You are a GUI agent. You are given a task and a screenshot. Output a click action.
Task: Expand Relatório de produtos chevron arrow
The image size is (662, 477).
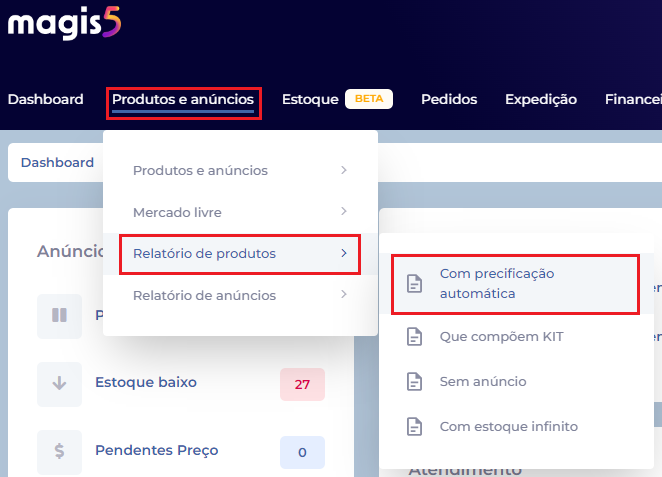click(x=344, y=253)
